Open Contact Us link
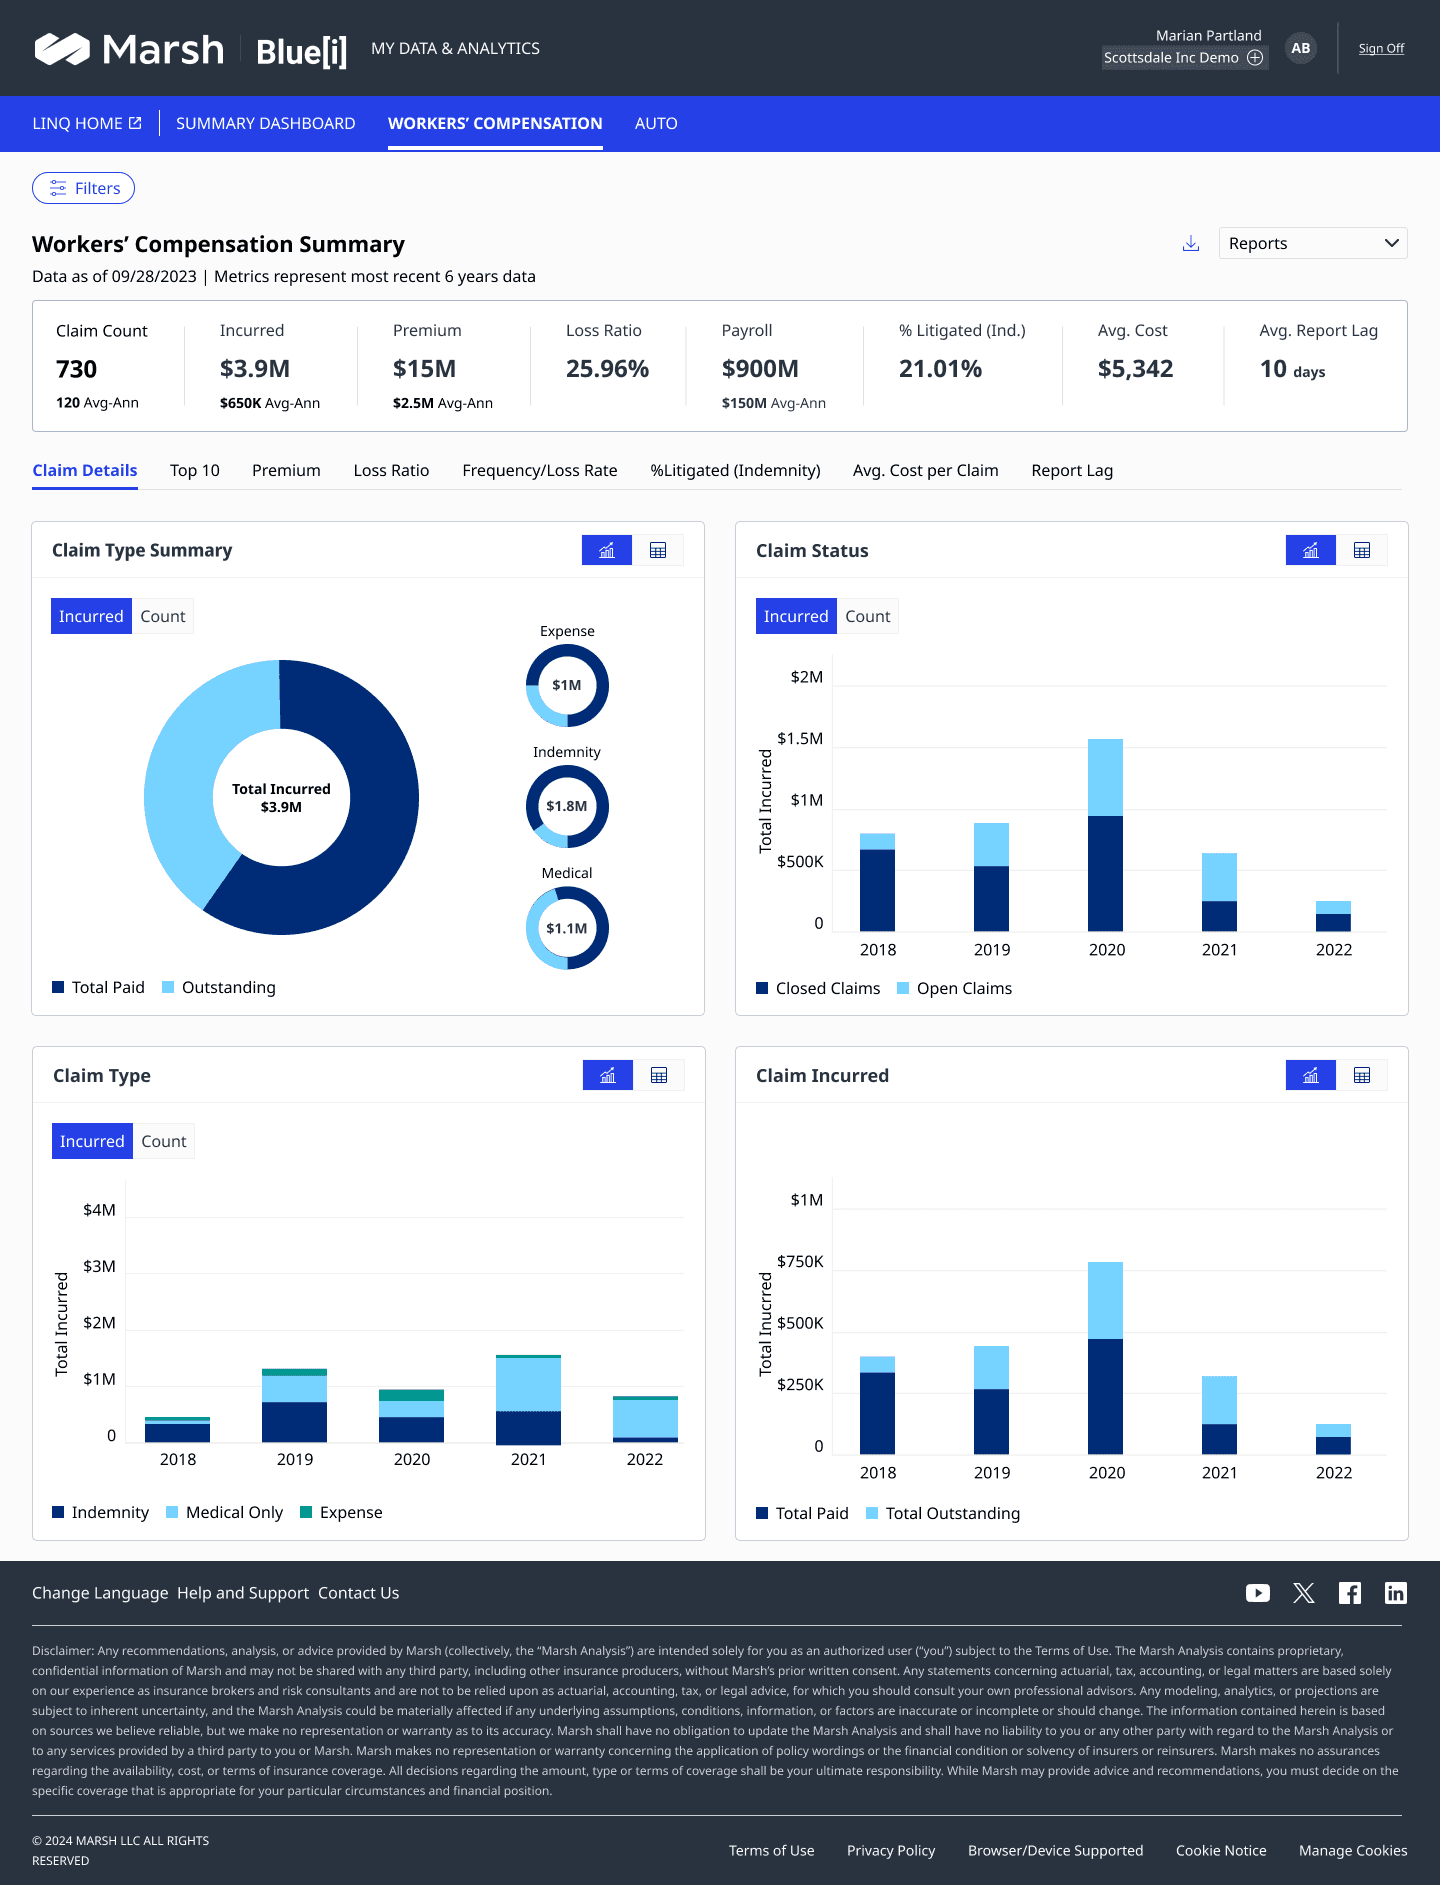The width and height of the screenshot is (1440, 1885). [358, 1593]
